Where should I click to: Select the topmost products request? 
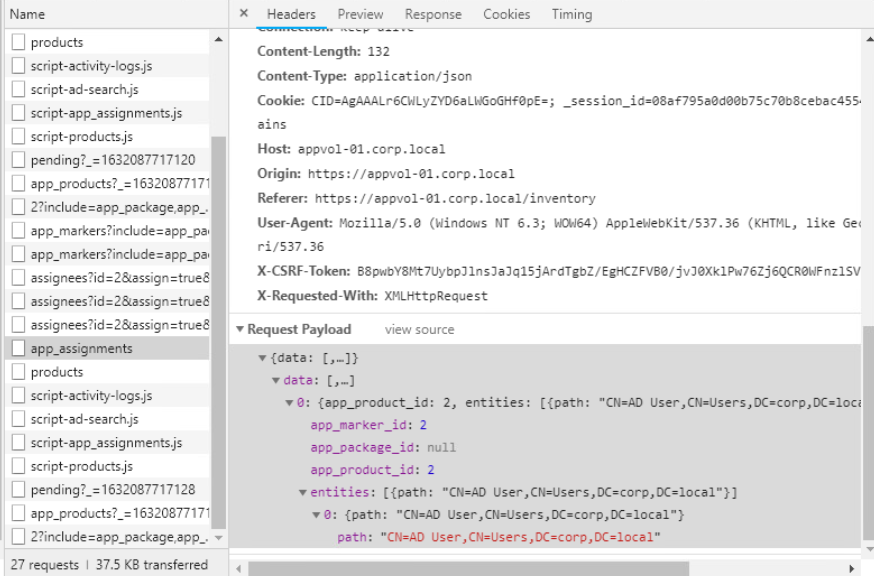pyautogui.click(x=57, y=42)
